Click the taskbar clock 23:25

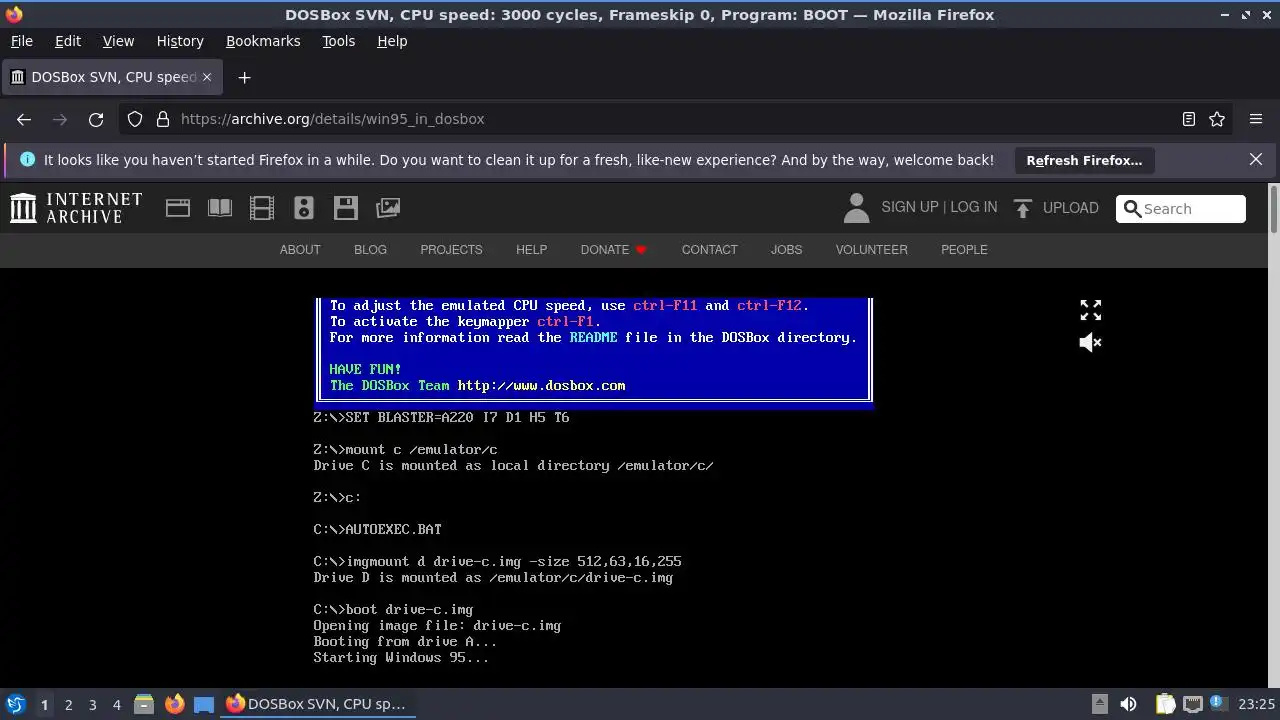point(1256,704)
